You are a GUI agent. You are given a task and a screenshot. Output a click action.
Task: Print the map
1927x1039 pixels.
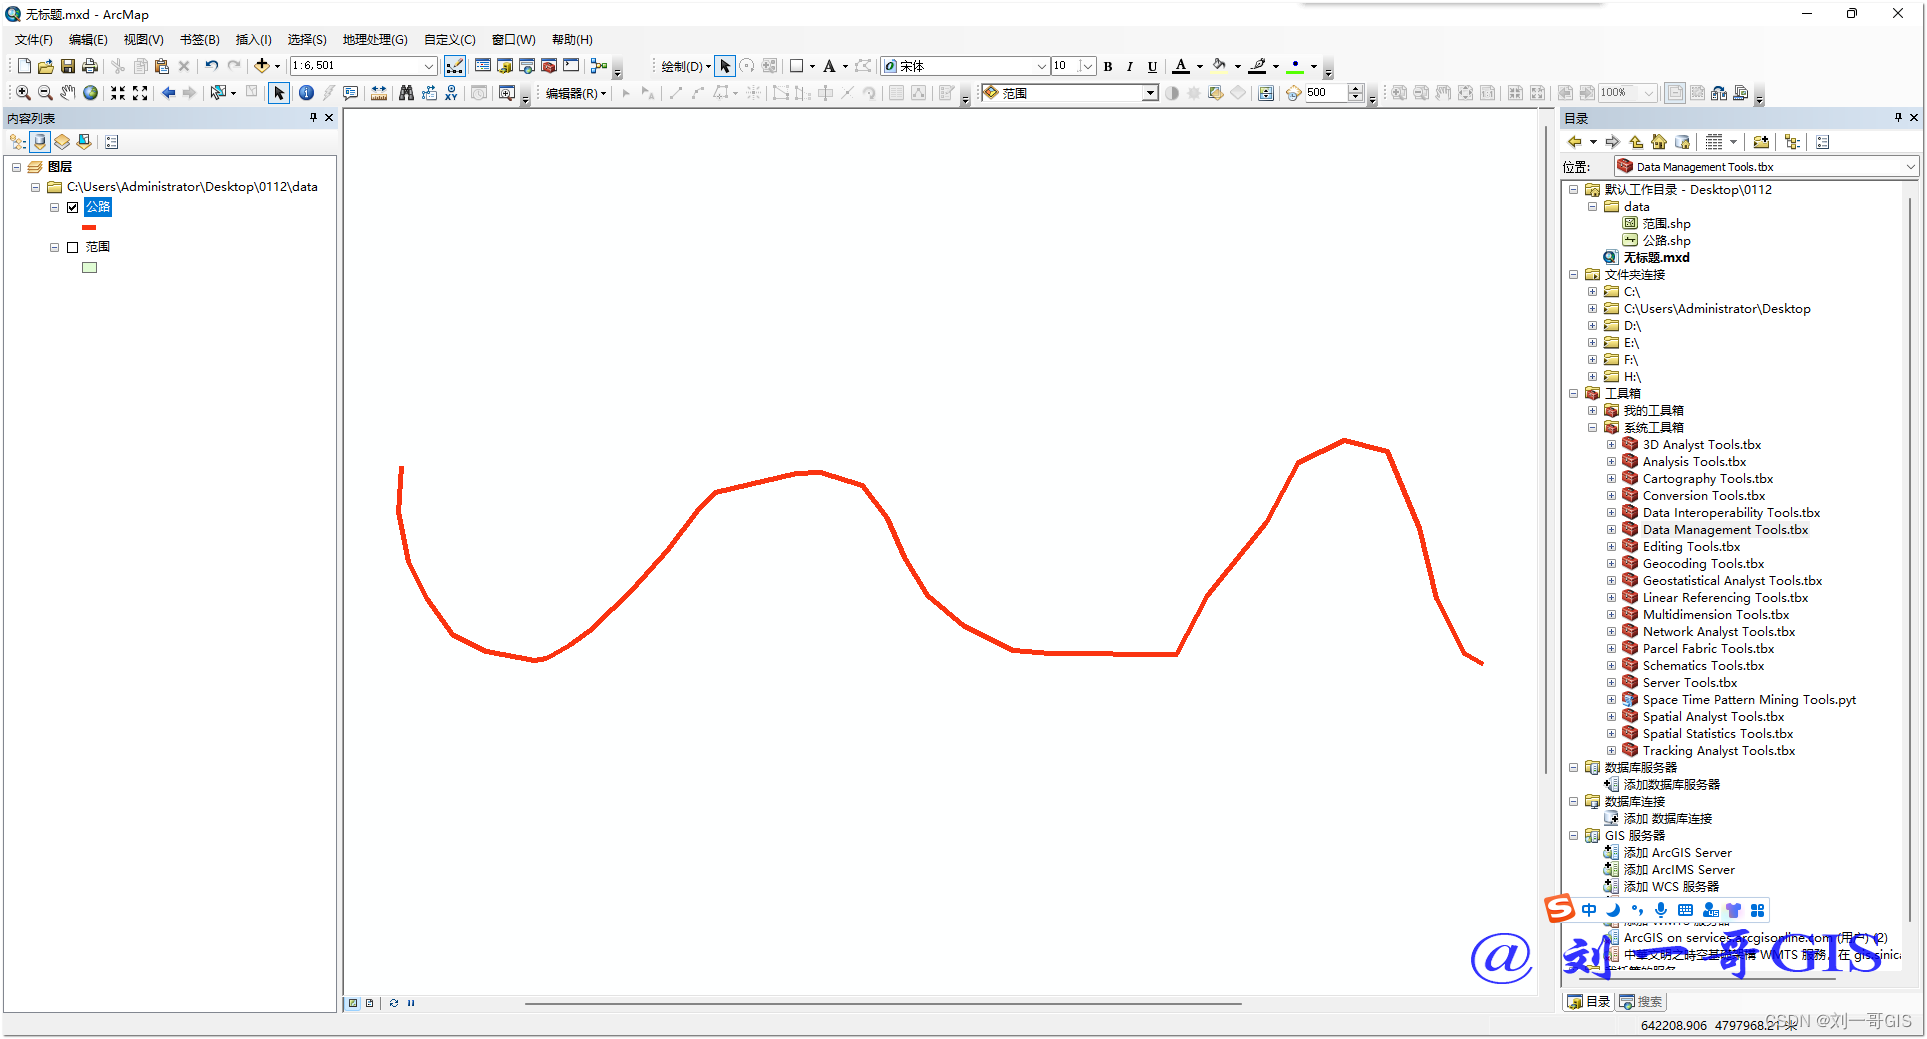90,66
